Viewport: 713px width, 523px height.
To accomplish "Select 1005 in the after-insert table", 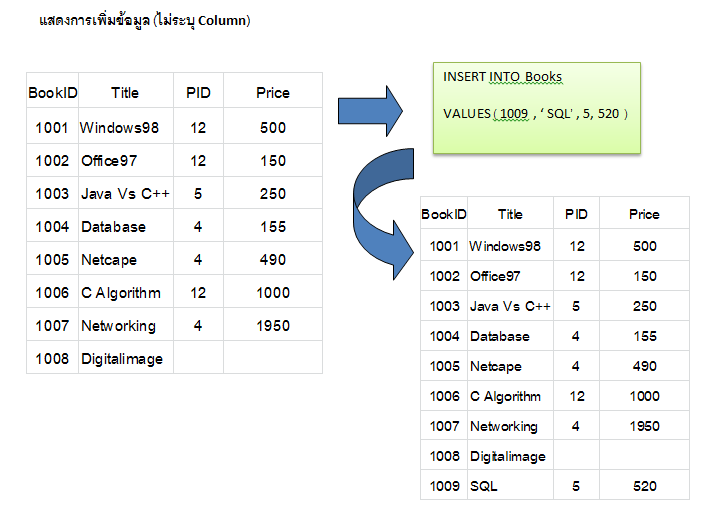I will (444, 366).
